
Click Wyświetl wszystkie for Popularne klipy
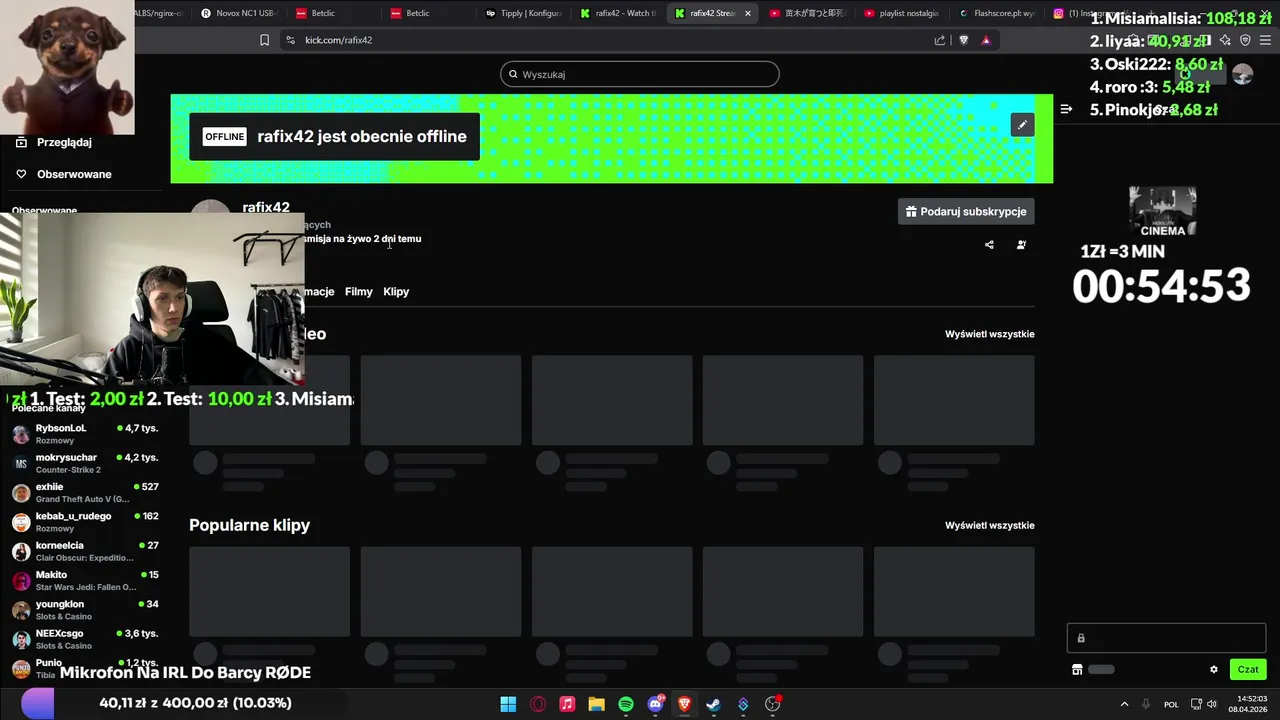tap(990, 525)
